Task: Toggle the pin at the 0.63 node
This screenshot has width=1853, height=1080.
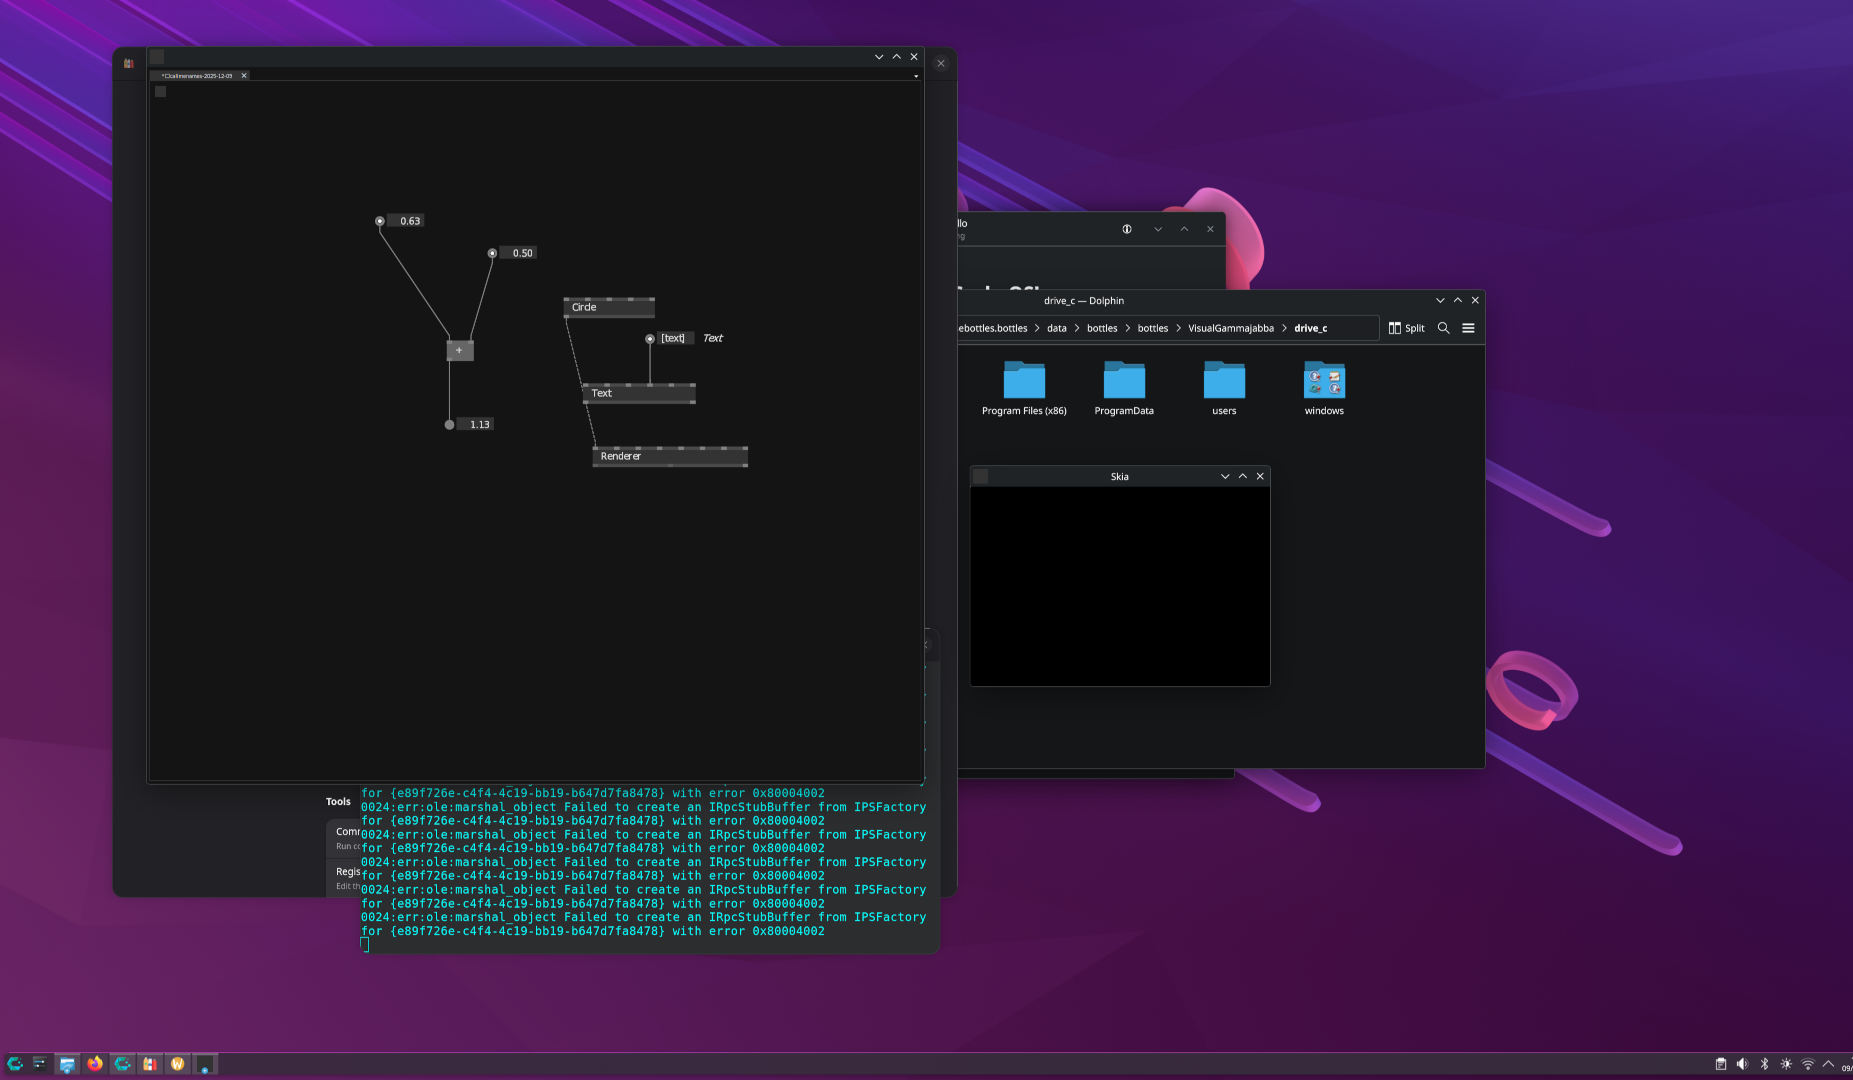Action: (x=380, y=221)
